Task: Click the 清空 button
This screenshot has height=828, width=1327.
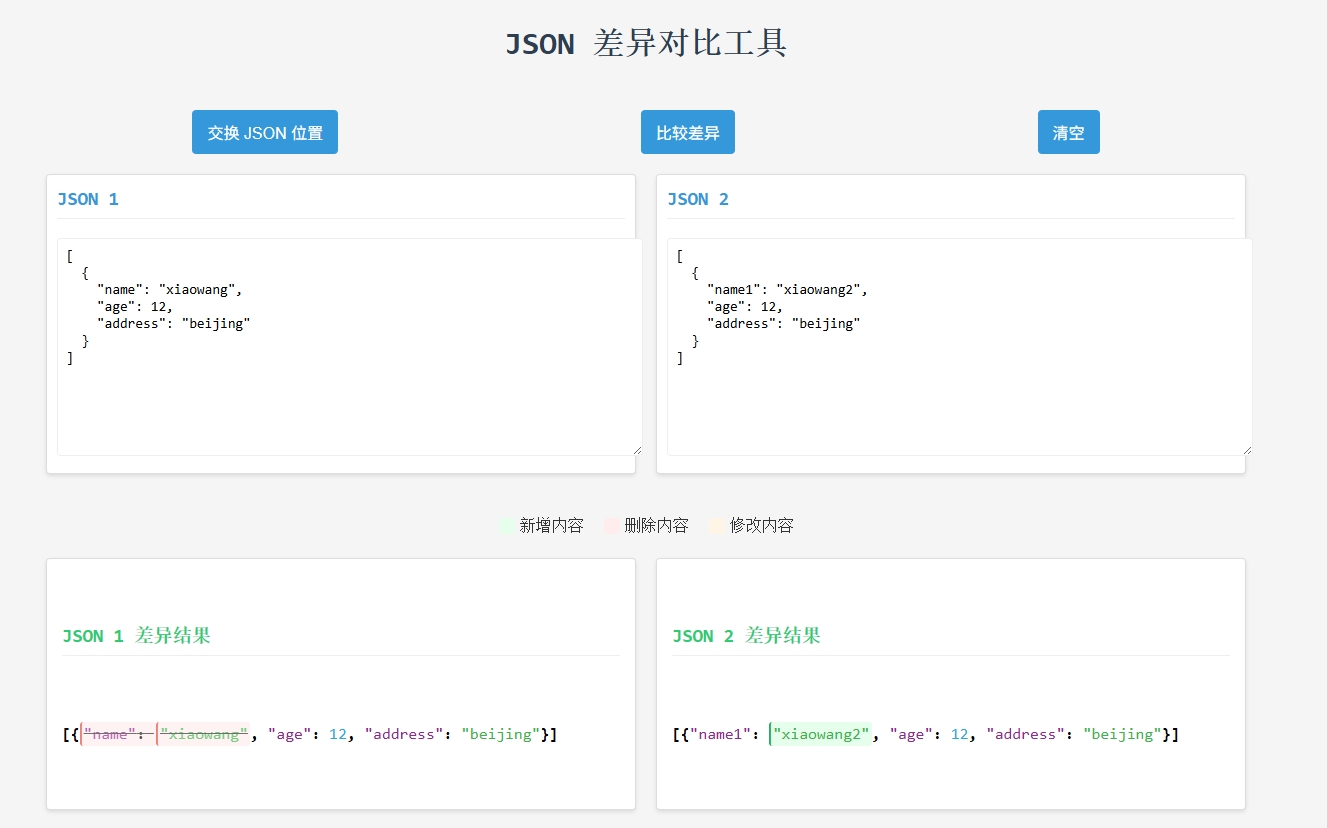Action: pos(1069,132)
